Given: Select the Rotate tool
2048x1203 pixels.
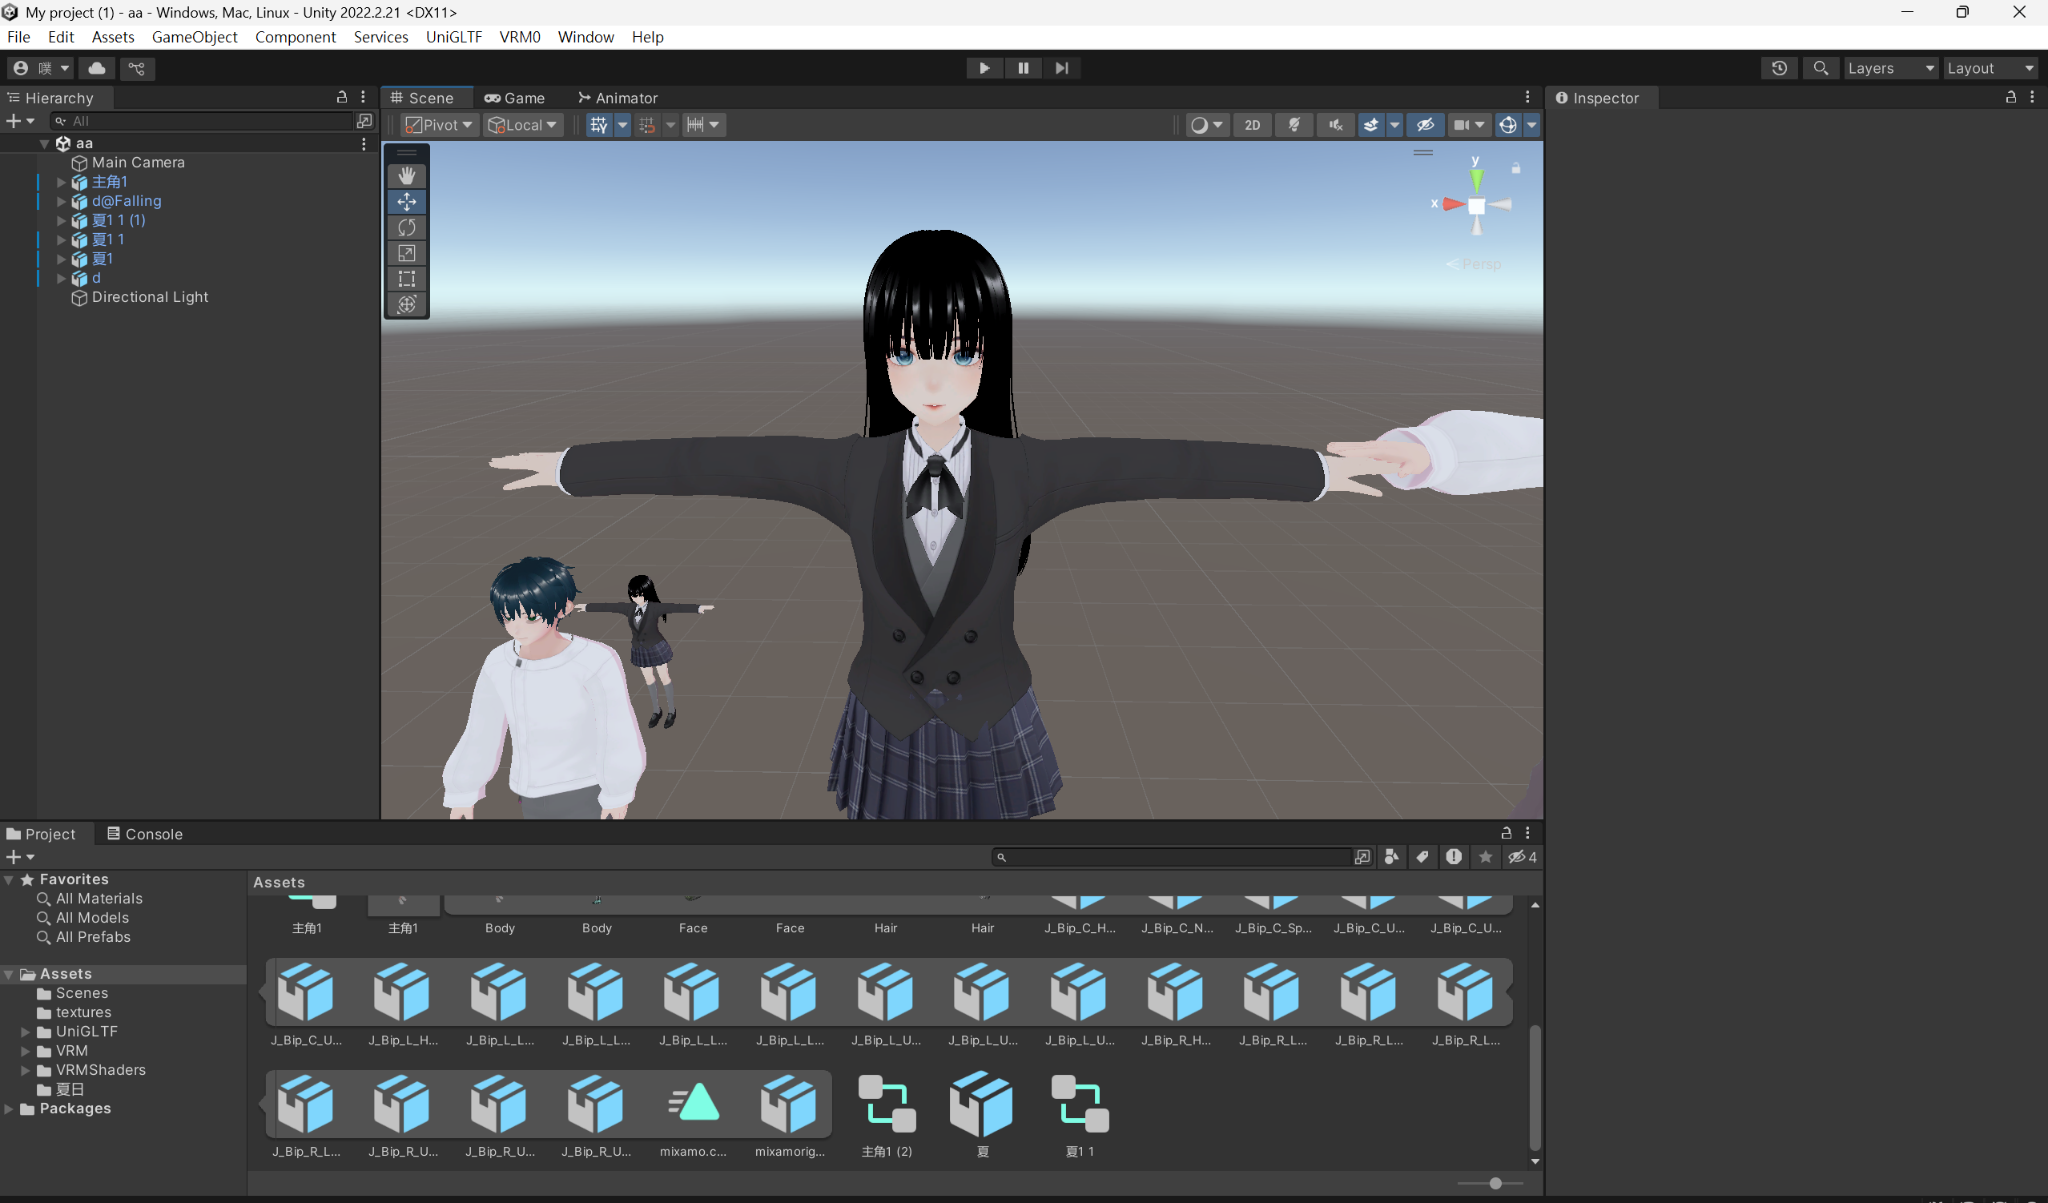Looking at the screenshot, I should coord(406,227).
